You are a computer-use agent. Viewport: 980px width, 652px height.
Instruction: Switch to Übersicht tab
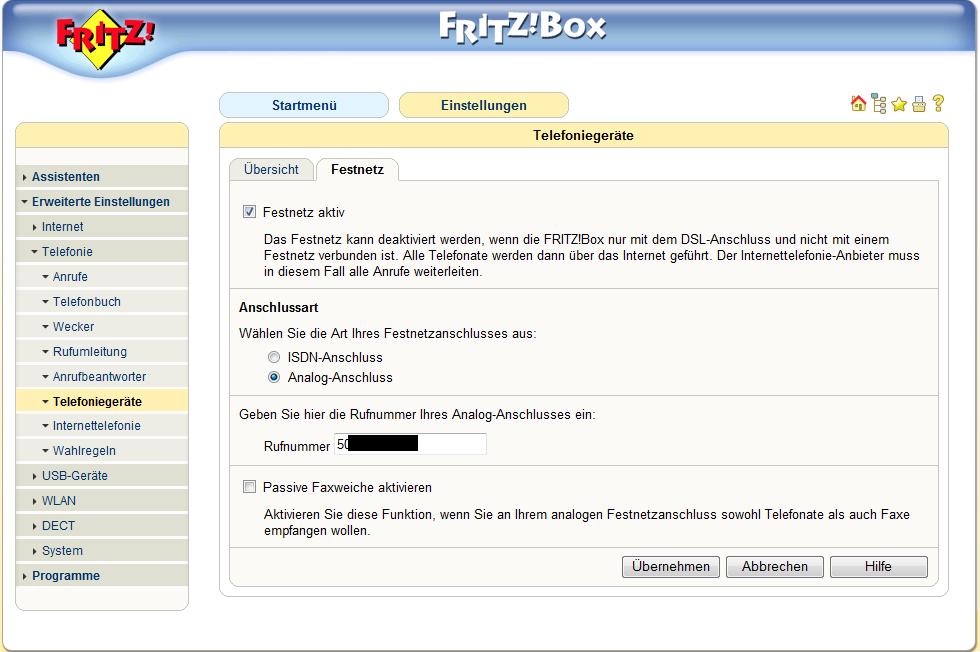[x=271, y=169]
